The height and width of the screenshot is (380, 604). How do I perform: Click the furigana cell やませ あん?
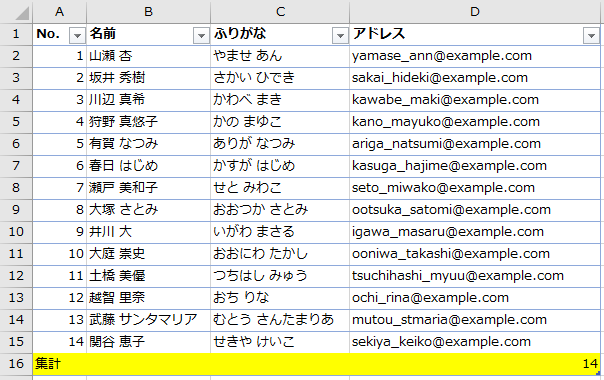point(280,56)
